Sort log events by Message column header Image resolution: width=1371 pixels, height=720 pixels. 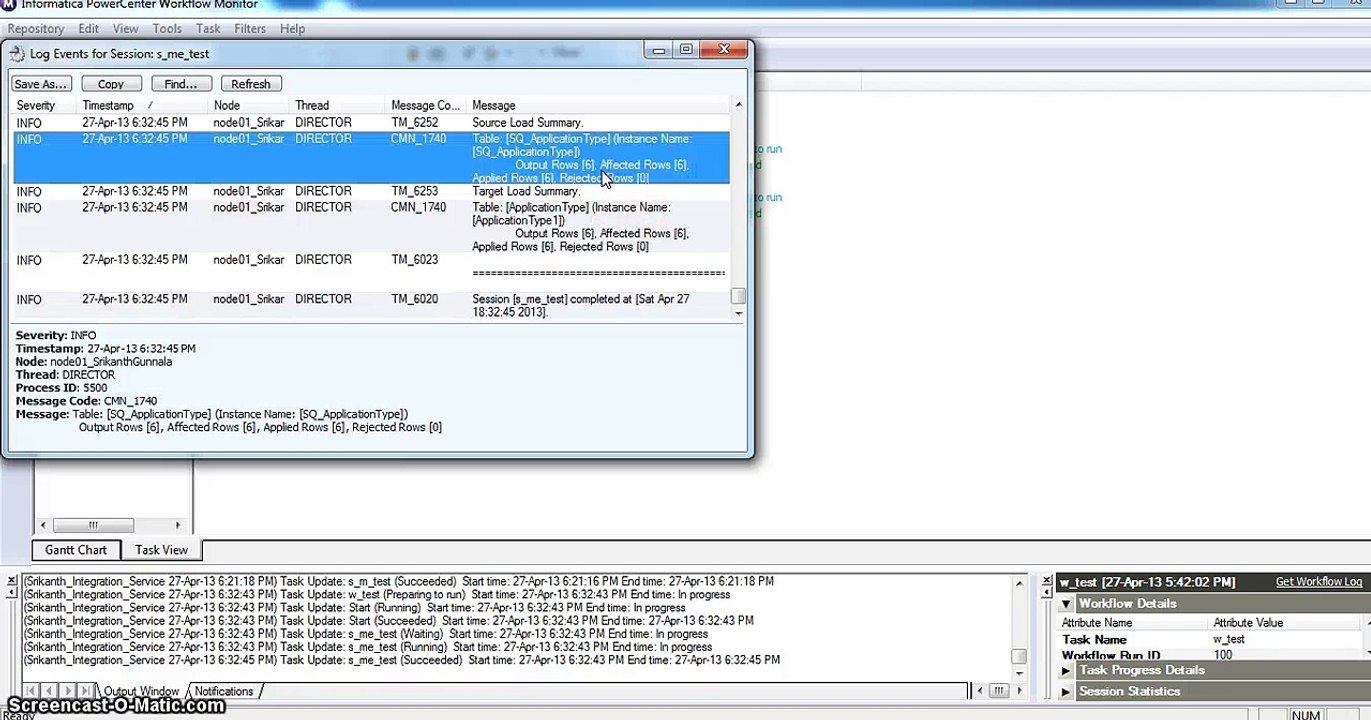point(599,105)
